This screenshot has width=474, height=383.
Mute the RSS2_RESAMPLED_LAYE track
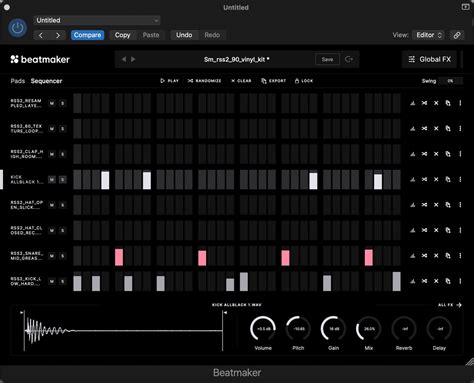pyautogui.click(x=52, y=103)
